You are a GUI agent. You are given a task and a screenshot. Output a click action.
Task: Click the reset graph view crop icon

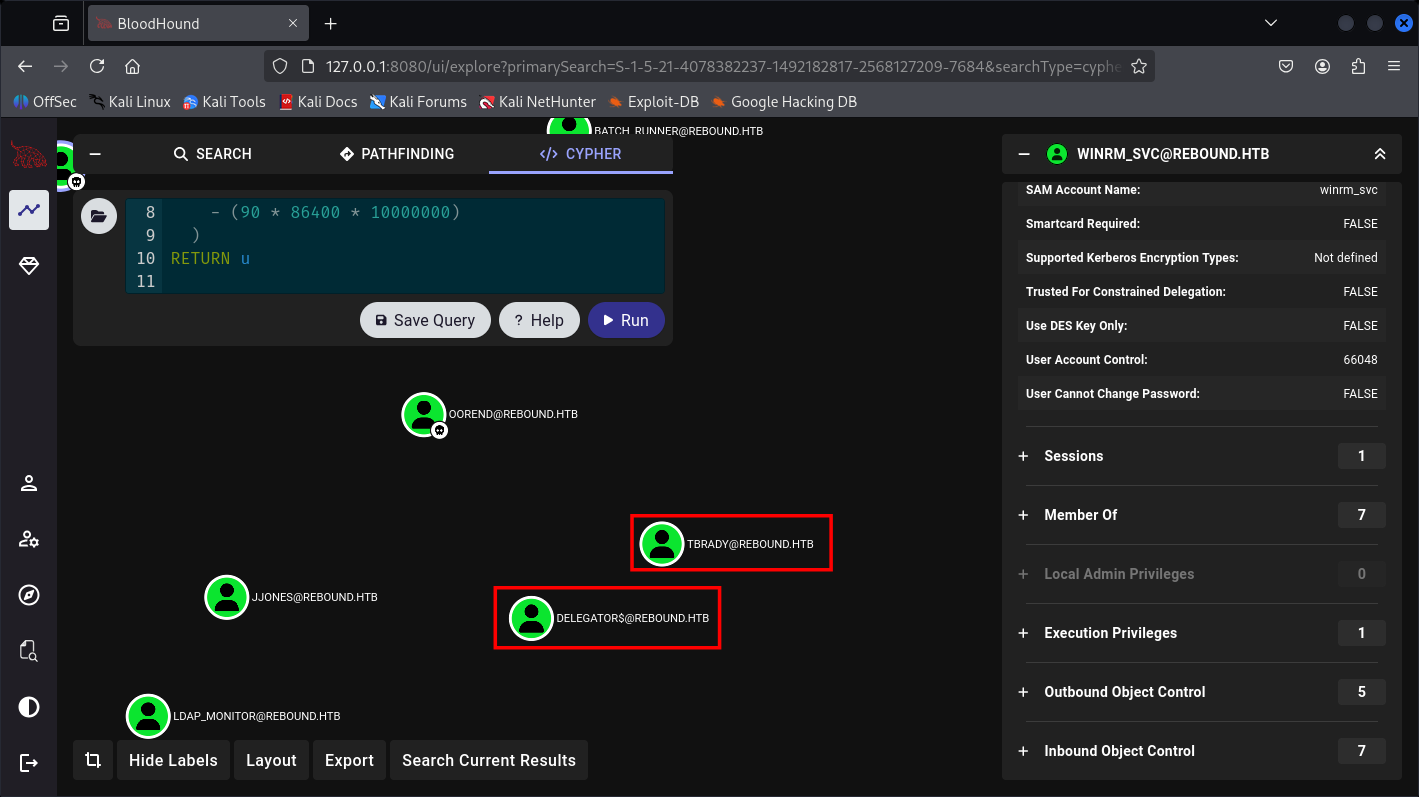(93, 760)
